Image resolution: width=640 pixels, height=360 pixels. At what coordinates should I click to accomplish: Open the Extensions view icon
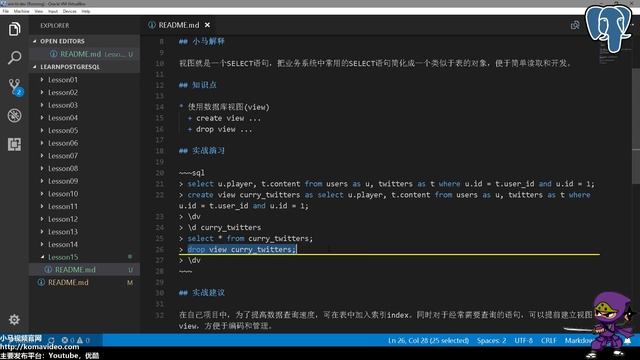pos(14,144)
